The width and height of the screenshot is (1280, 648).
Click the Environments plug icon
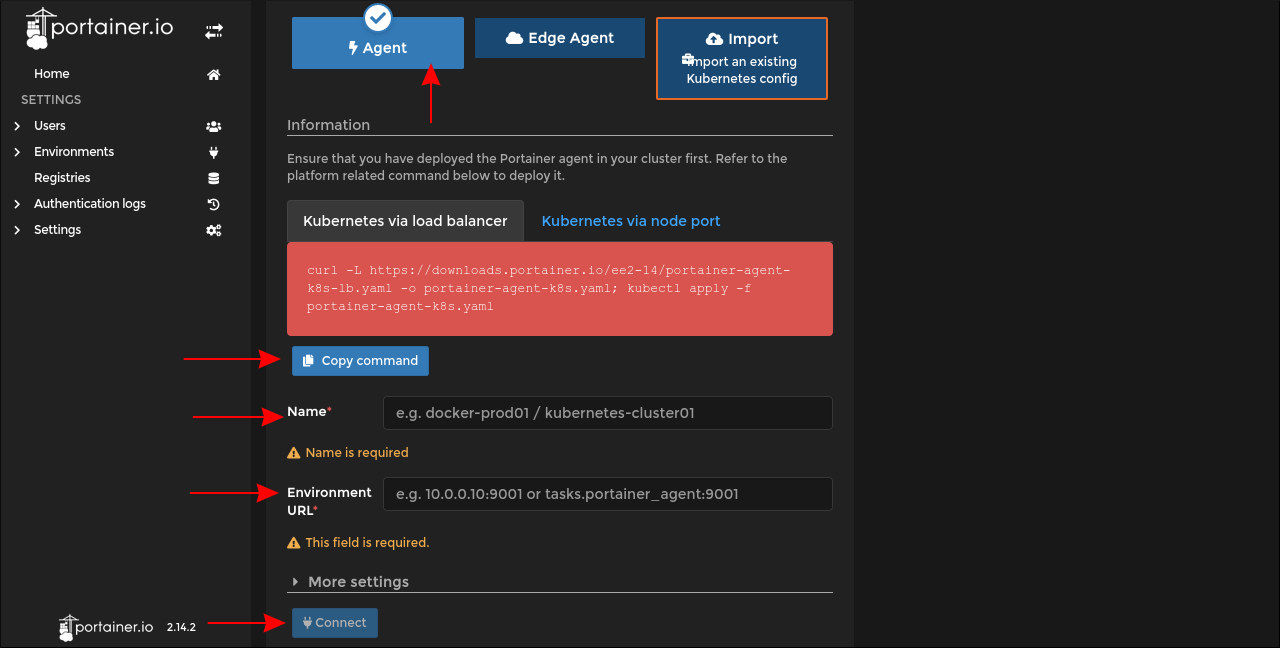pyautogui.click(x=213, y=152)
